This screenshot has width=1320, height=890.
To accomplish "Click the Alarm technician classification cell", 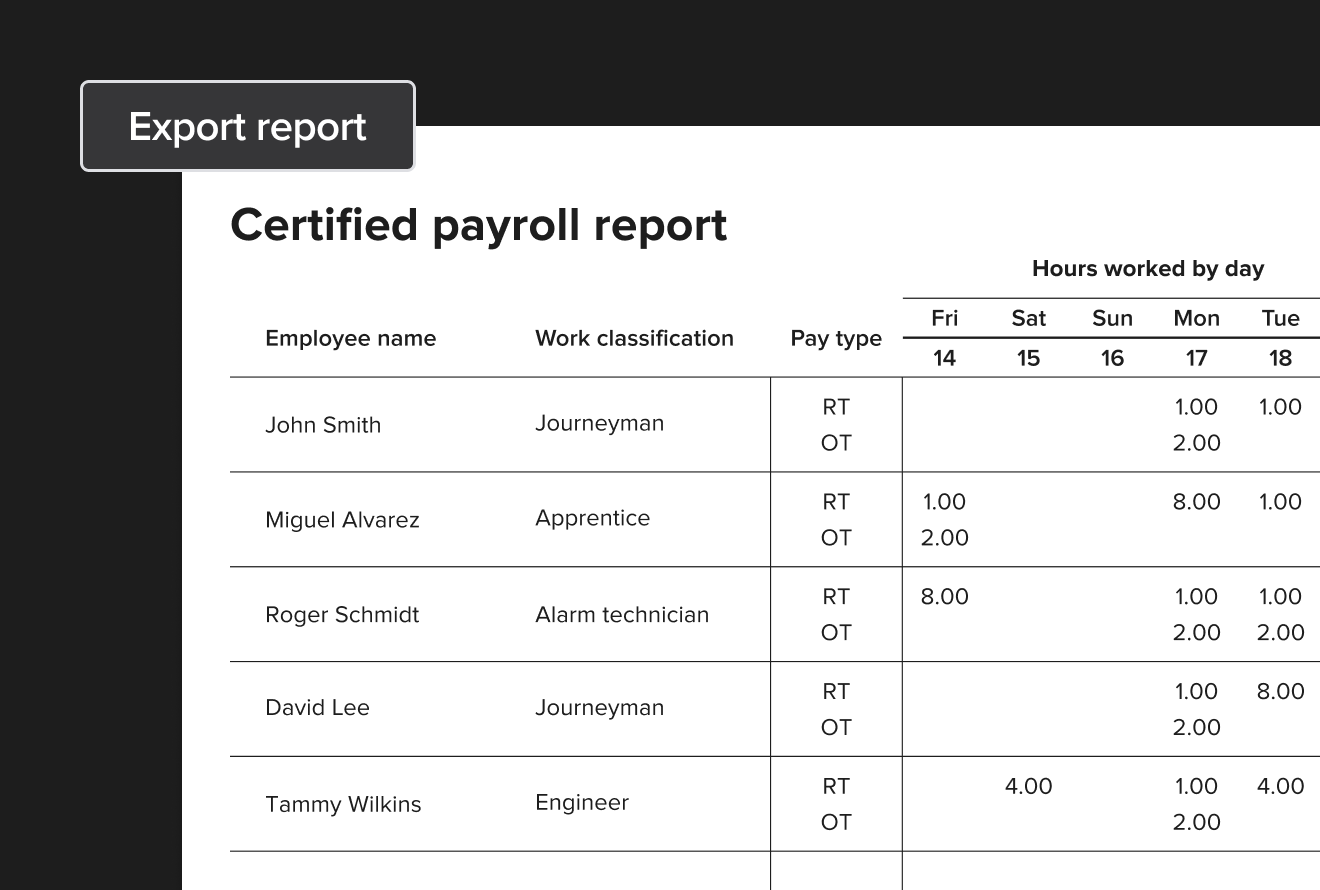I will coord(622,615).
